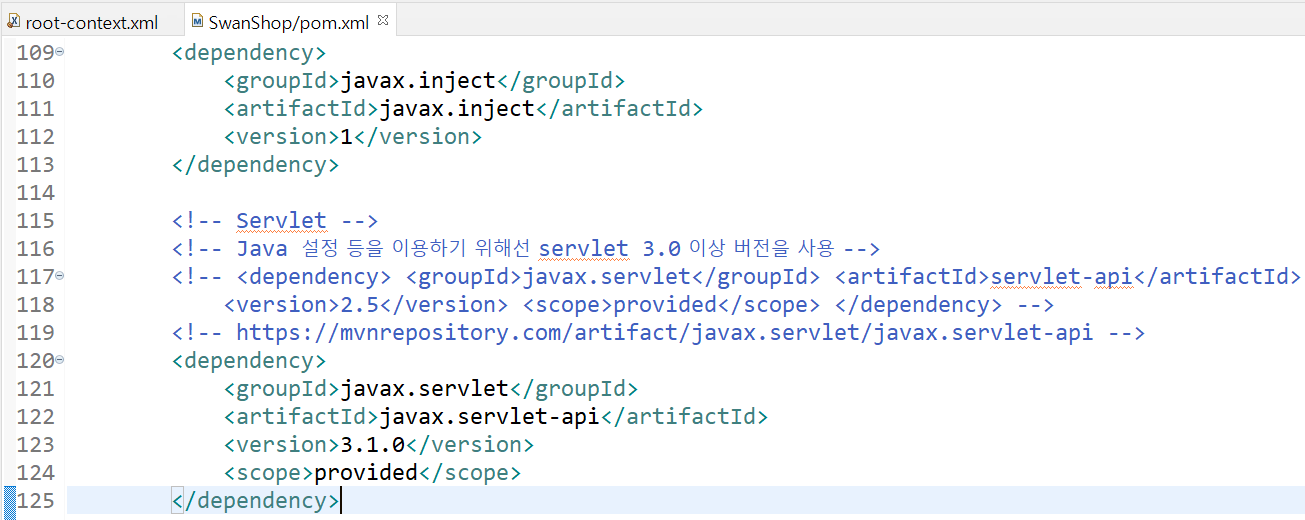The image size is (1305, 520).
Task: Click line number 114 in gutter
Action: (x=36, y=192)
